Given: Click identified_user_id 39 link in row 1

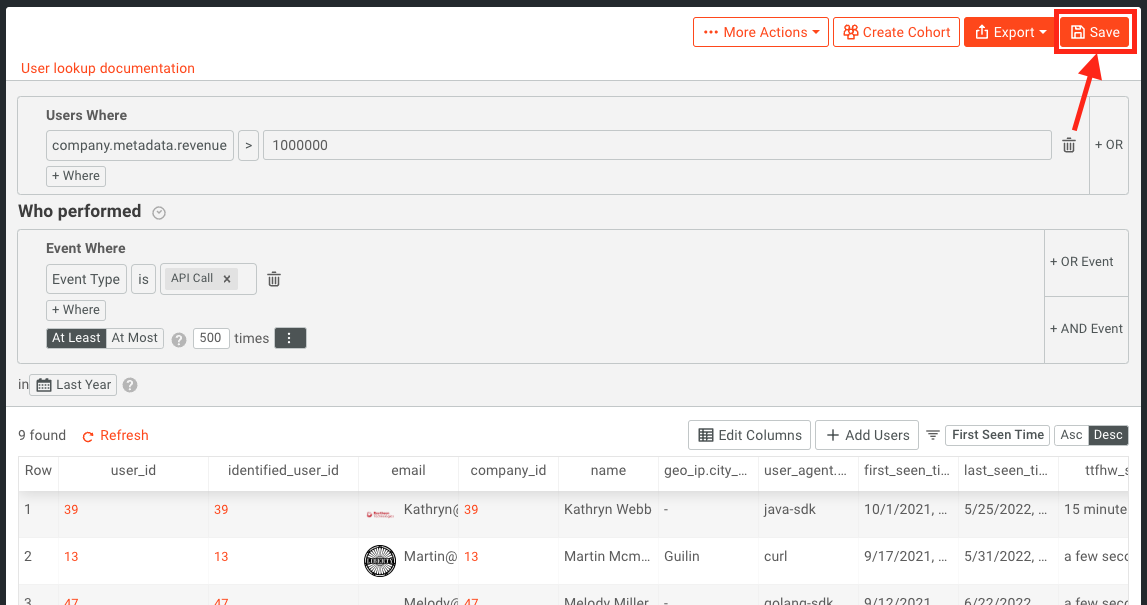Looking at the screenshot, I should (x=221, y=510).
